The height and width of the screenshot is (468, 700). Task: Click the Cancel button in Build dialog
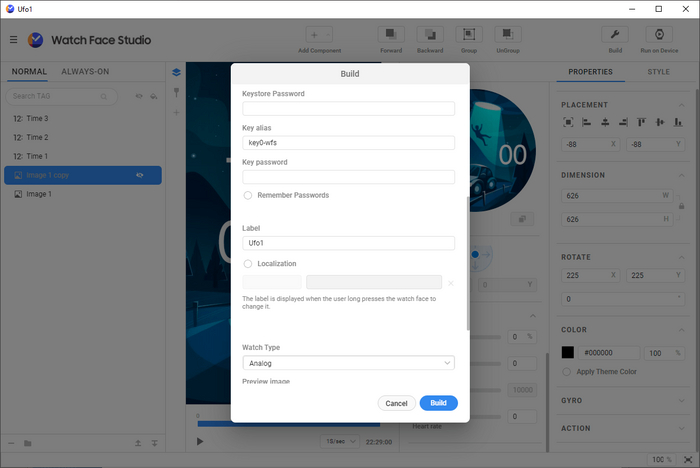click(x=396, y=403)
